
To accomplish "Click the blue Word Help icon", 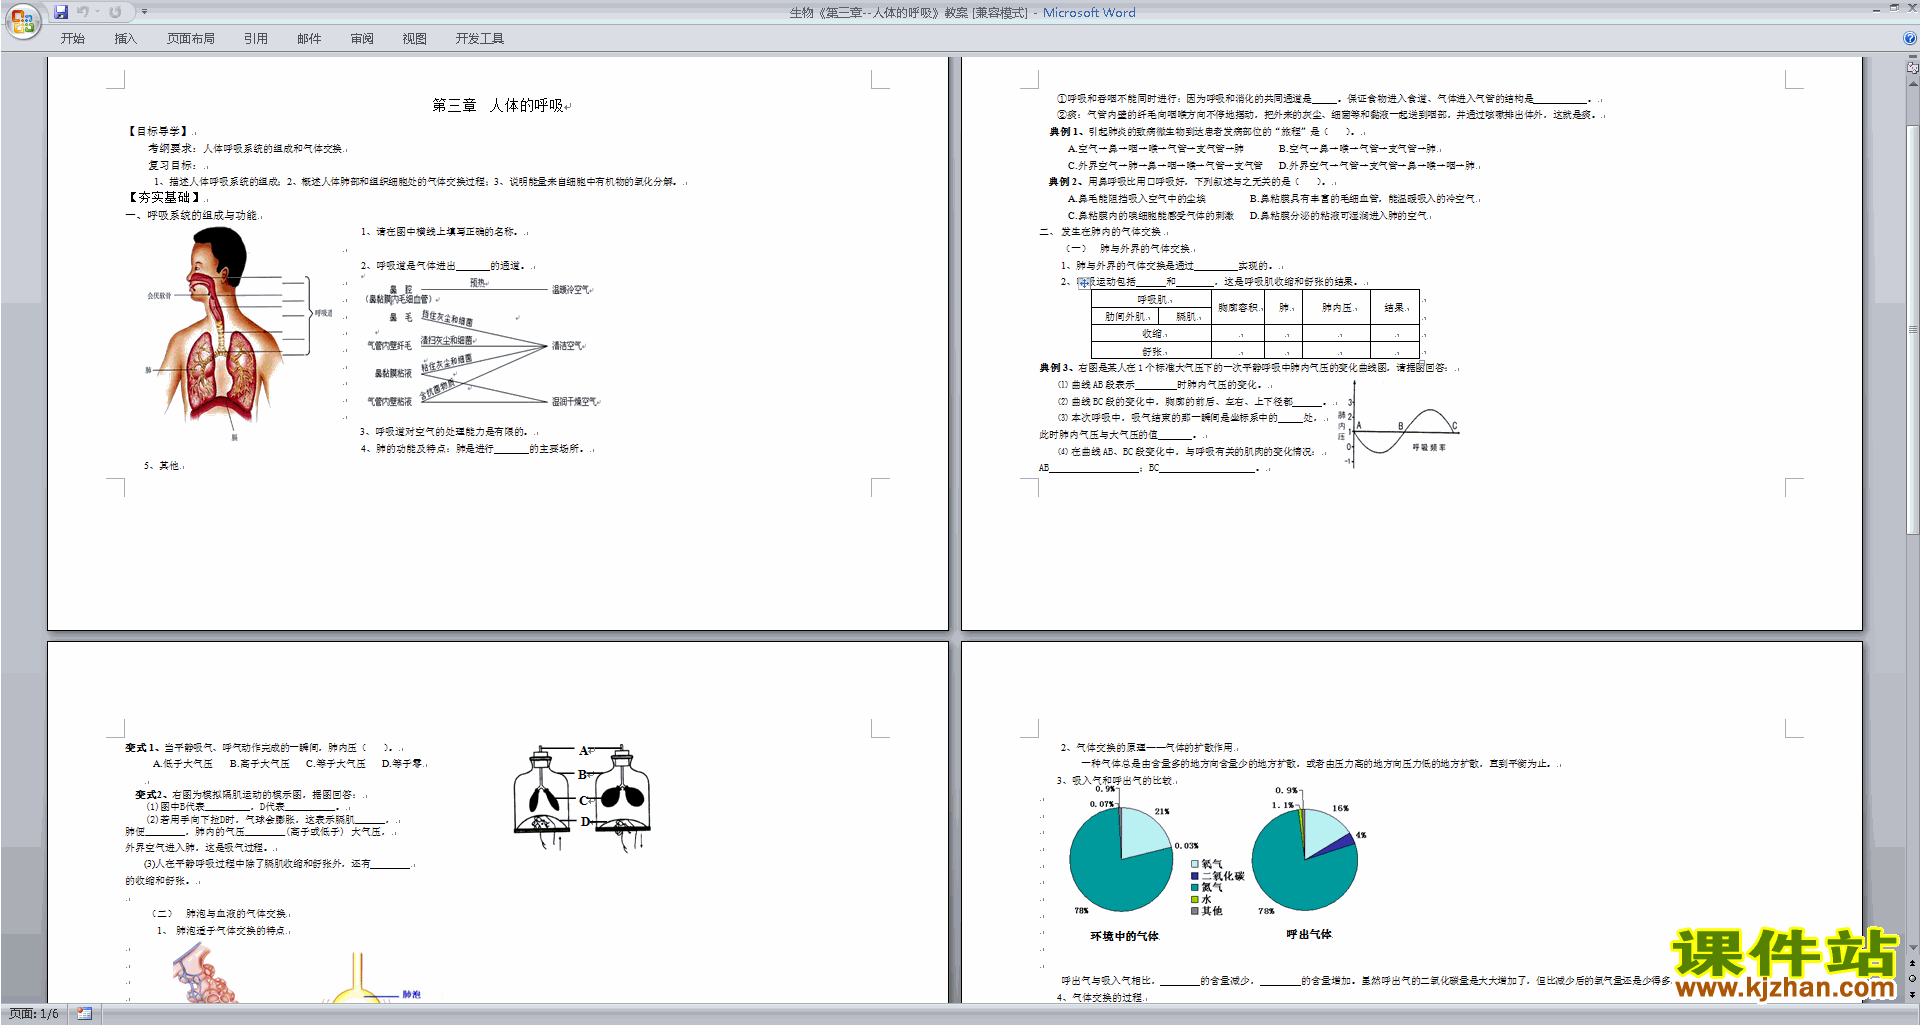I will click(x=1909, y=38).
